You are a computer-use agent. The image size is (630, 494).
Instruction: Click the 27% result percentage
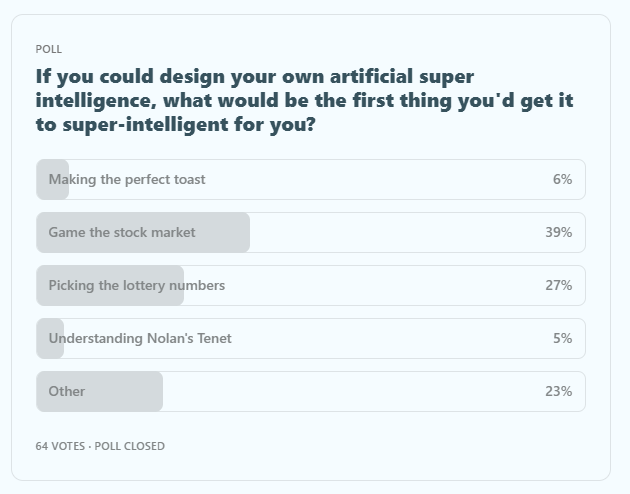558,285
